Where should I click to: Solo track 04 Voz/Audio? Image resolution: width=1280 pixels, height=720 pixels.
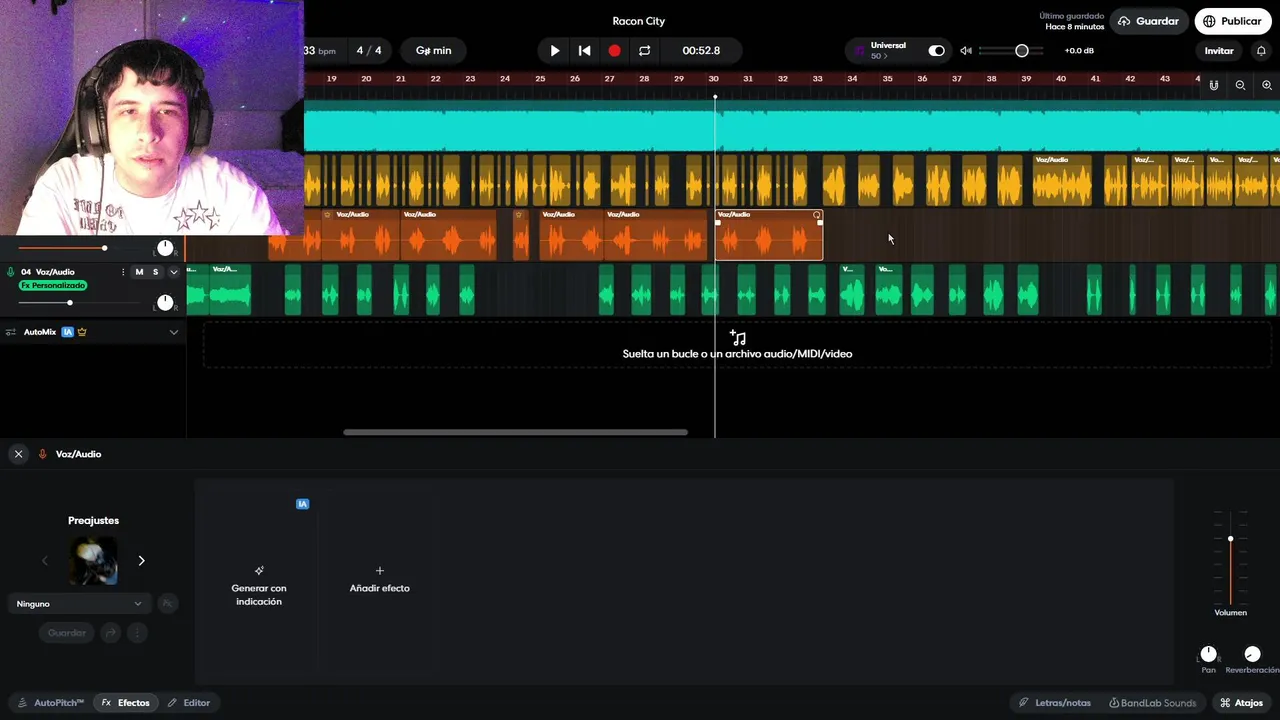[x=155, y=272]
